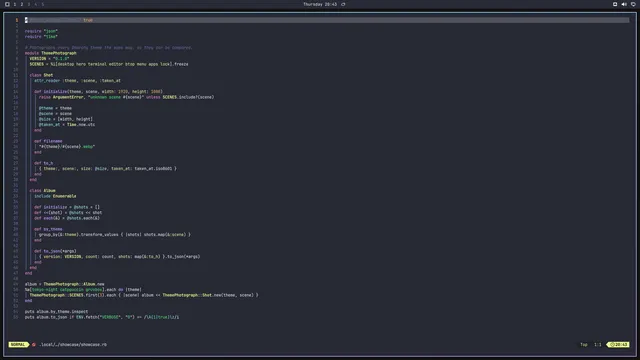Click the VERSION constant assignment line
Image resolution: width=640 pixels, height=360 pixels.
[x=49, y=58]
